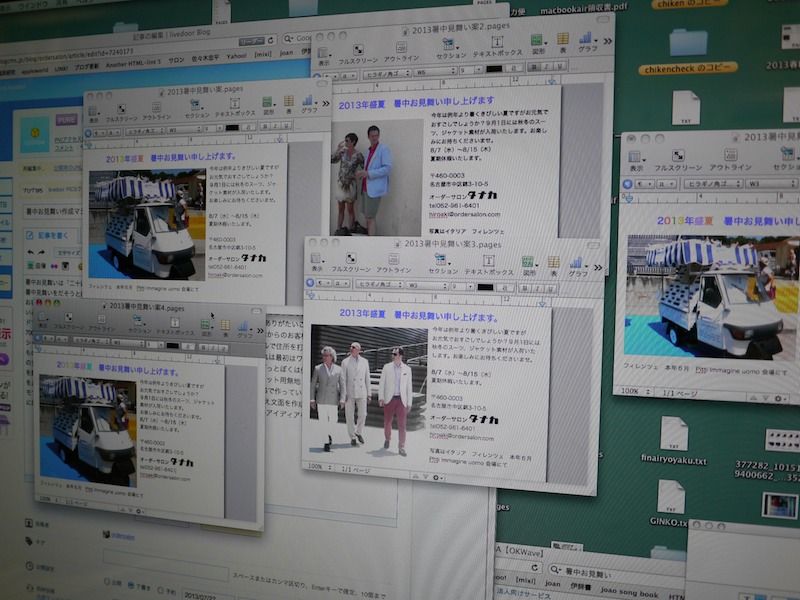
Task: Toggle Underline in 案.pages format bar
Action: pos(287,125)
